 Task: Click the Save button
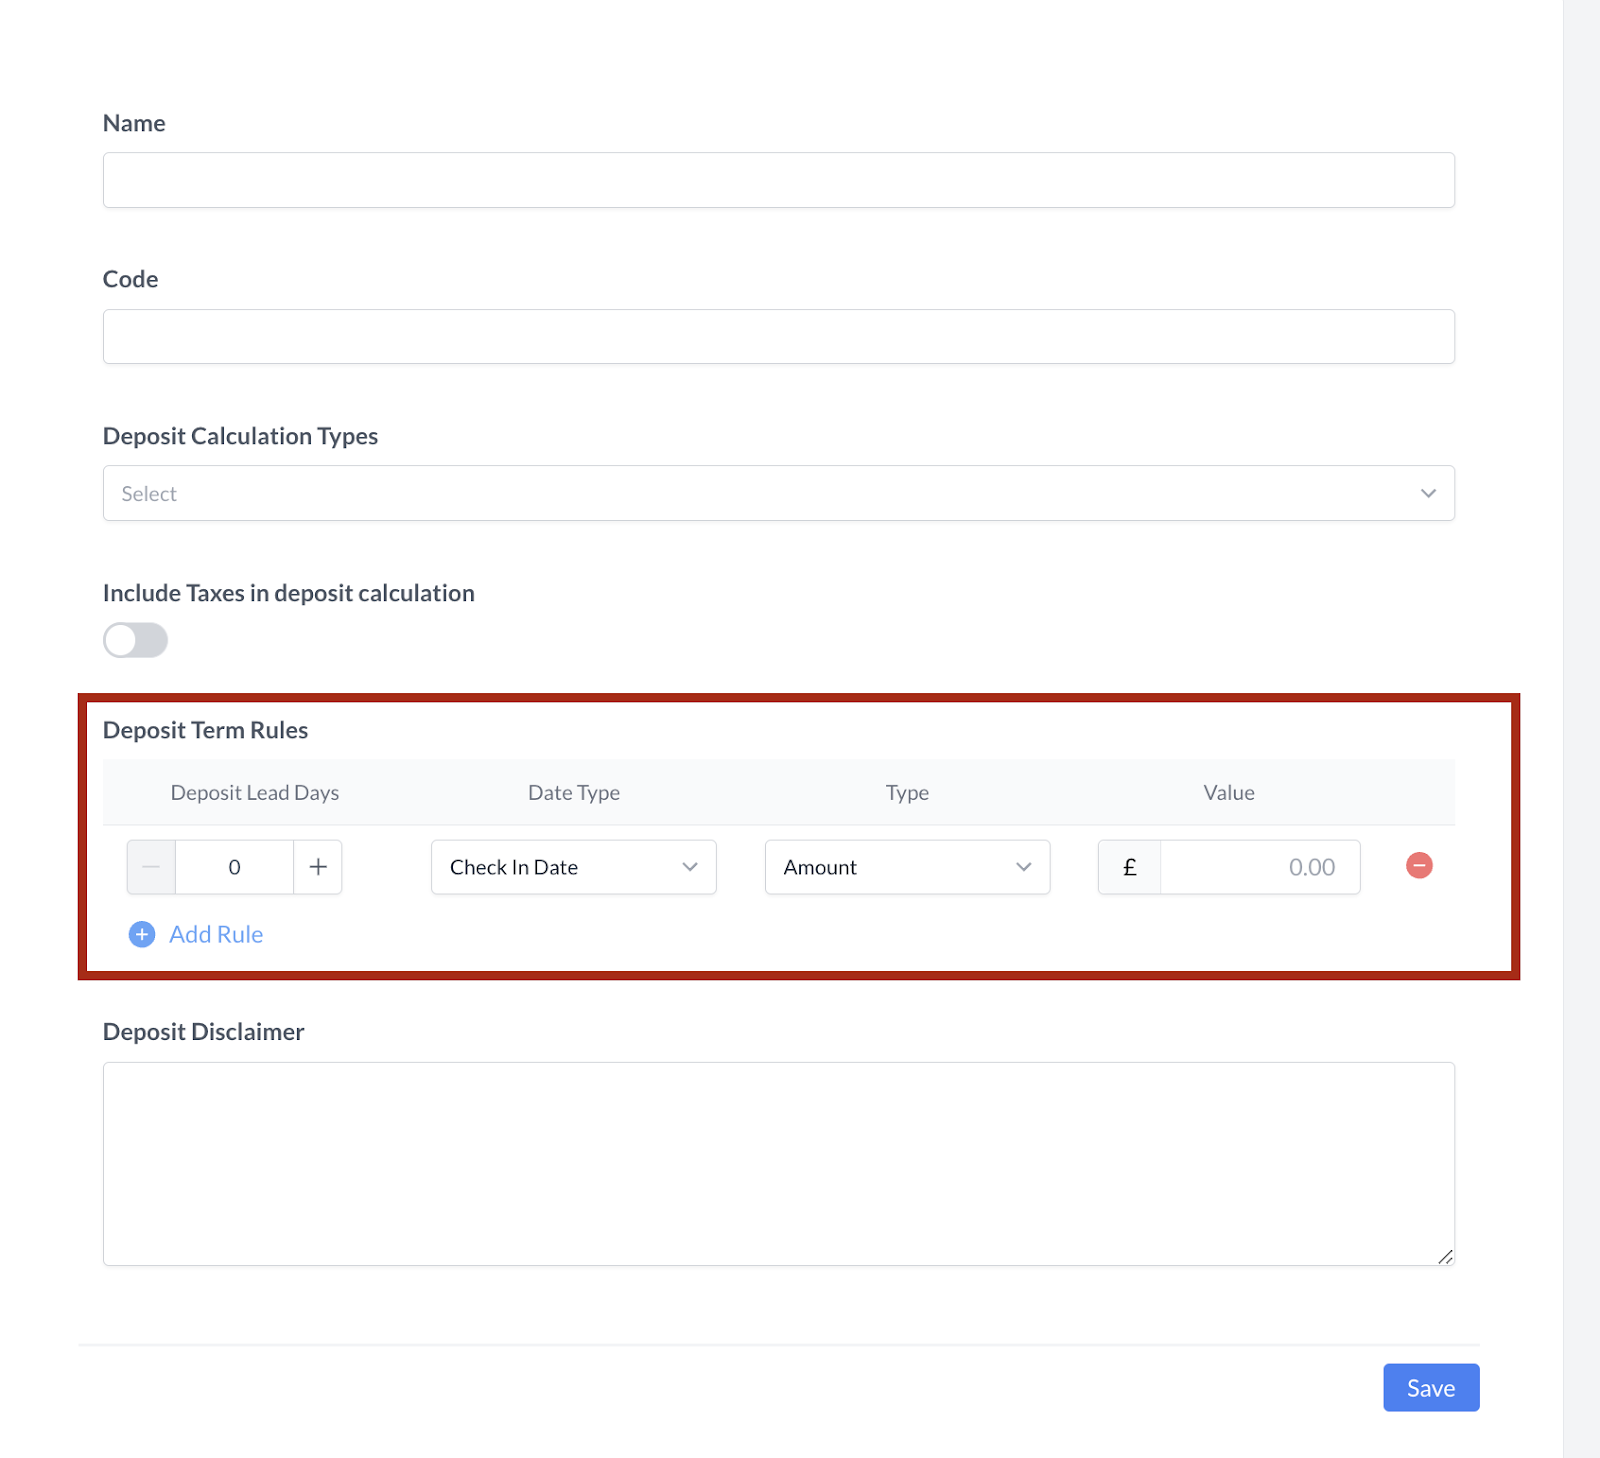[x=1430, y=1388]
